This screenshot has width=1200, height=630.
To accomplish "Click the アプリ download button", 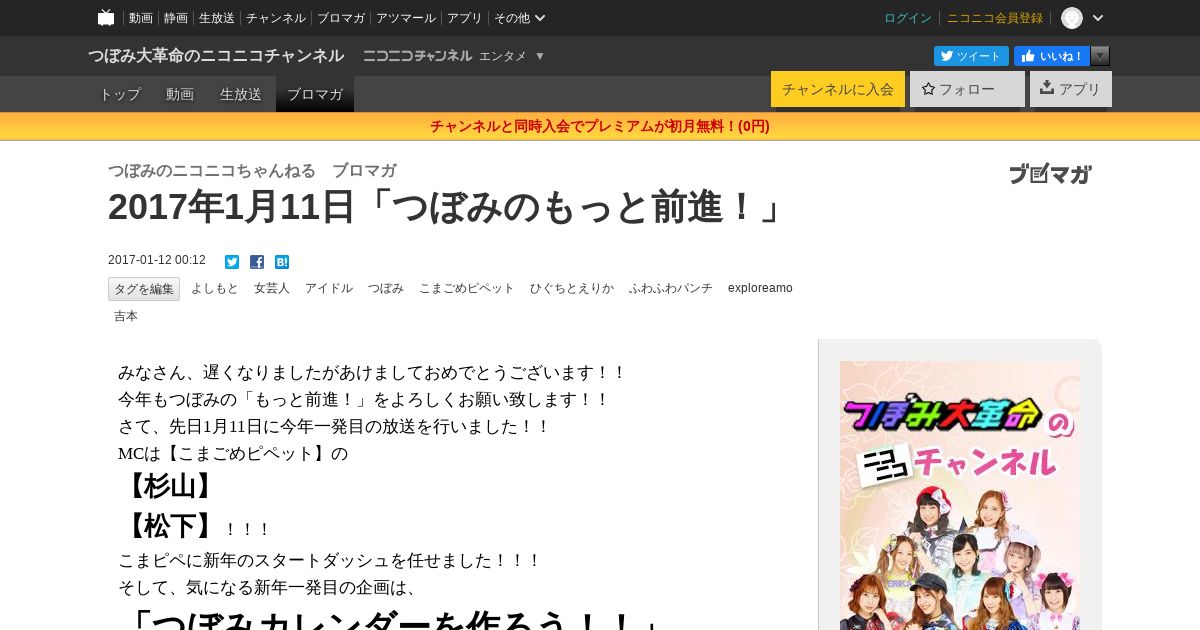I will pyautogui.click(x=1071, y=89).
